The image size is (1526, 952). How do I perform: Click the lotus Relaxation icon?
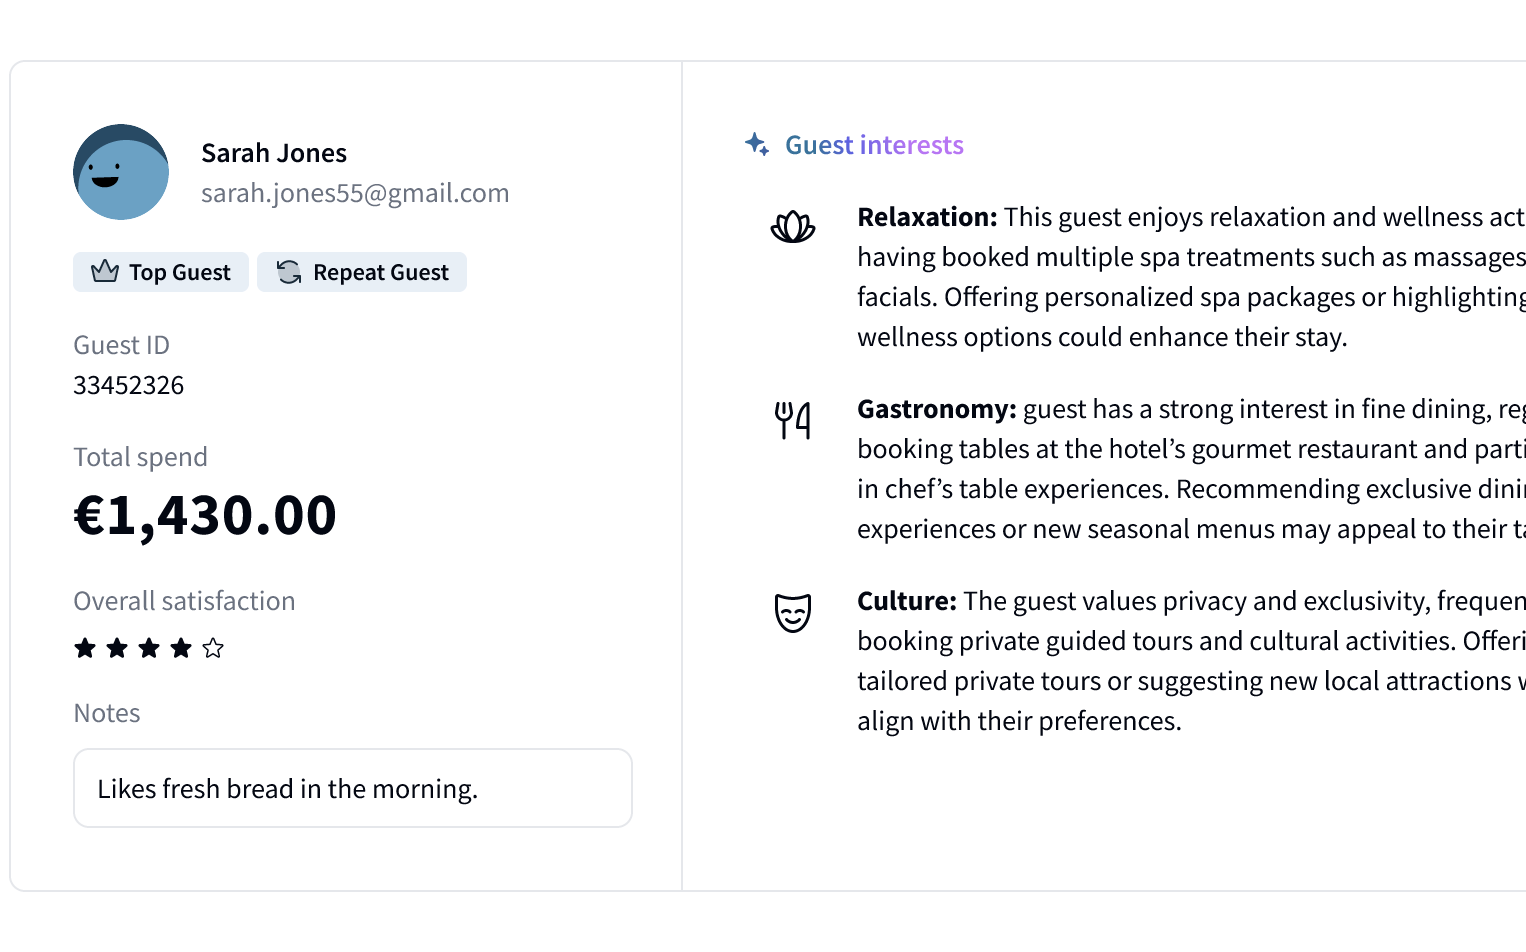[x=793, y=227]
